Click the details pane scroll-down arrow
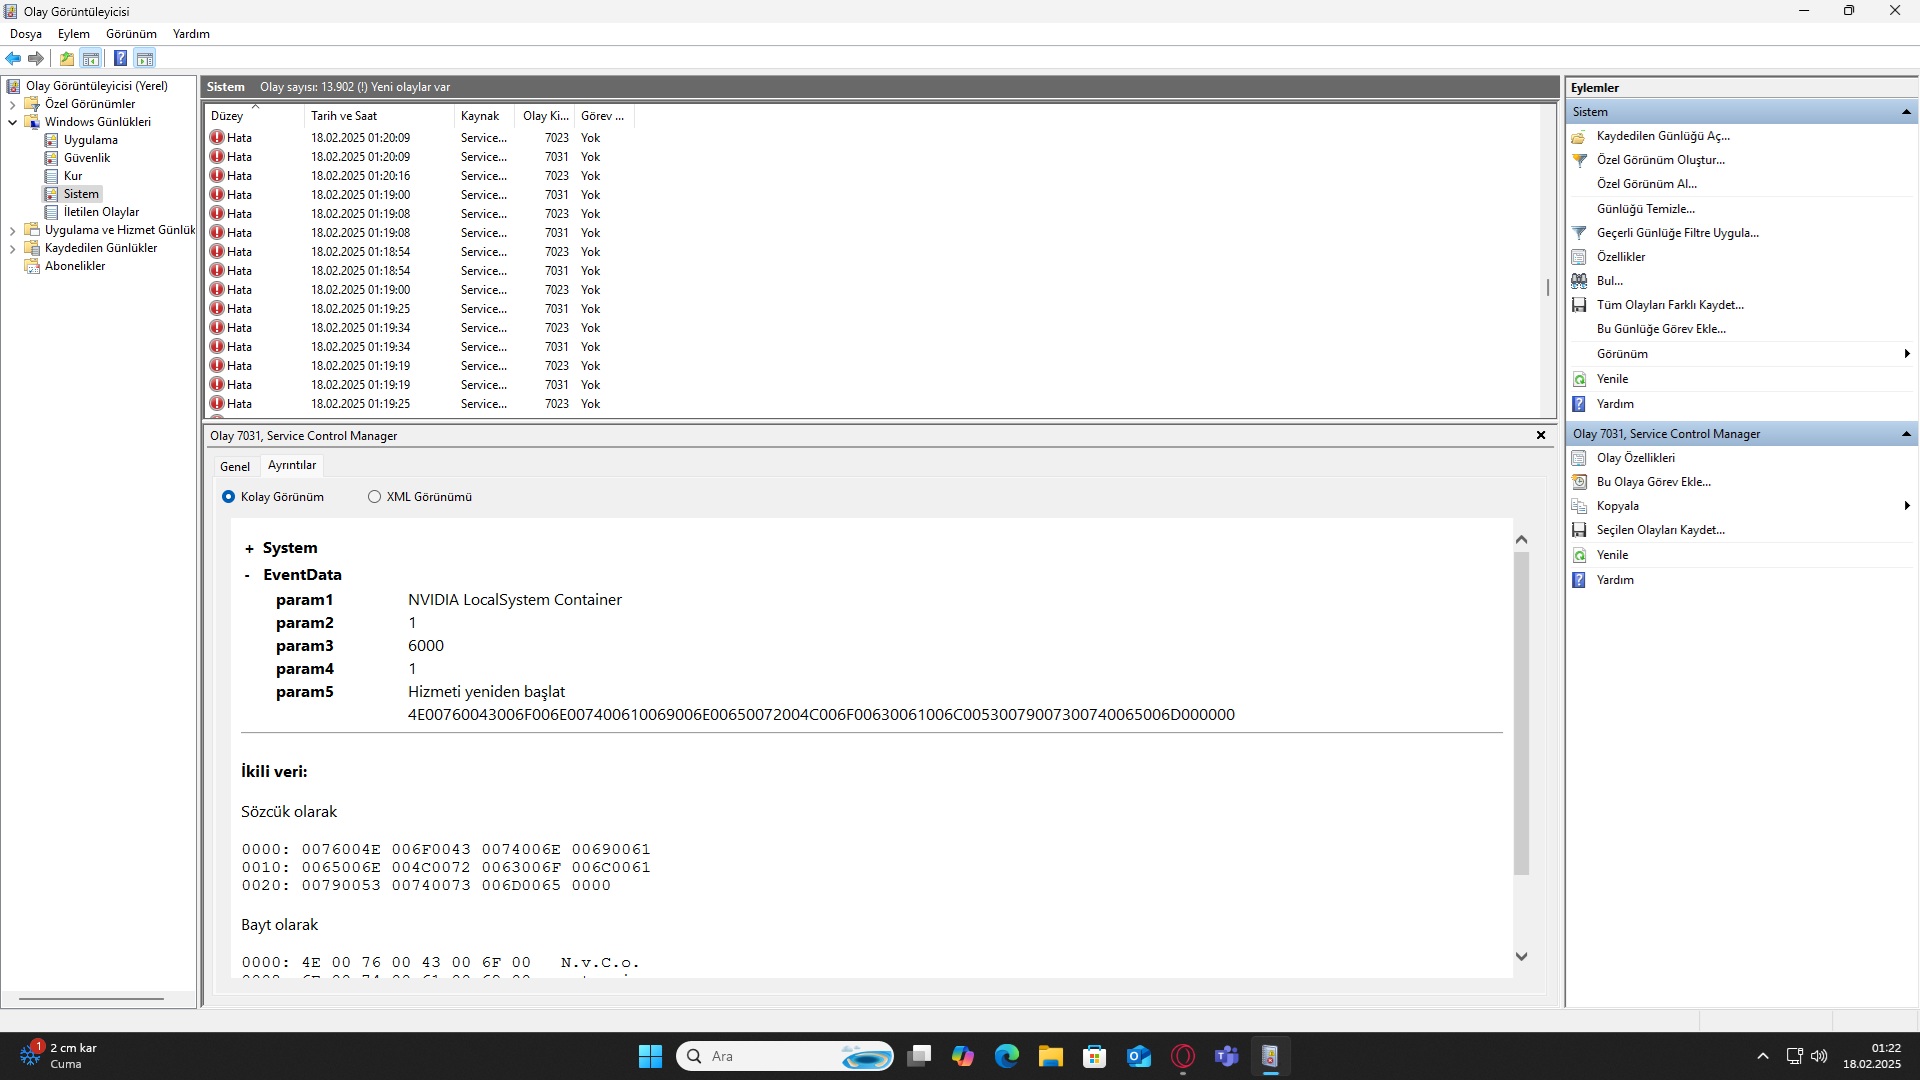Image resolution: width=1920 pixels, height=1080 pixels. pos(1521,957)
